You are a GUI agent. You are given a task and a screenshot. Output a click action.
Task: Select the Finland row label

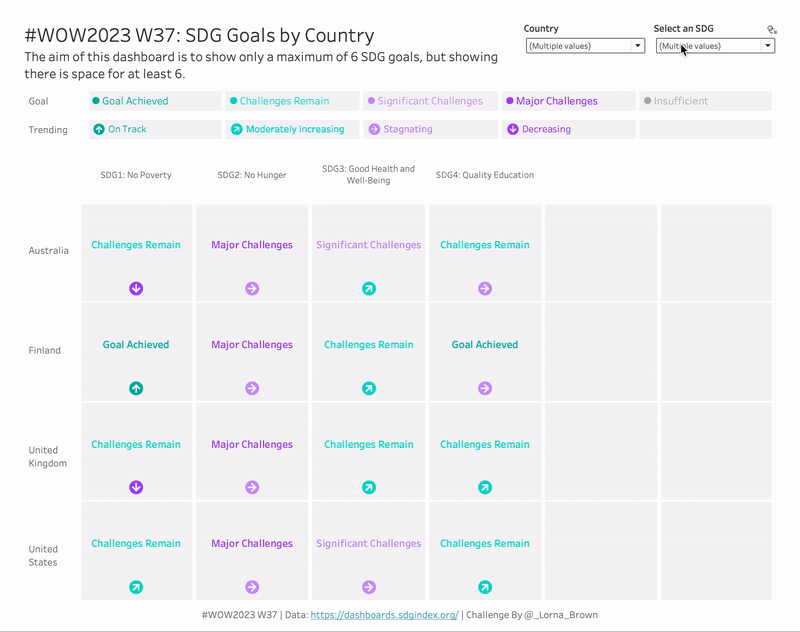pyautogui.click(x=45, y=351)
